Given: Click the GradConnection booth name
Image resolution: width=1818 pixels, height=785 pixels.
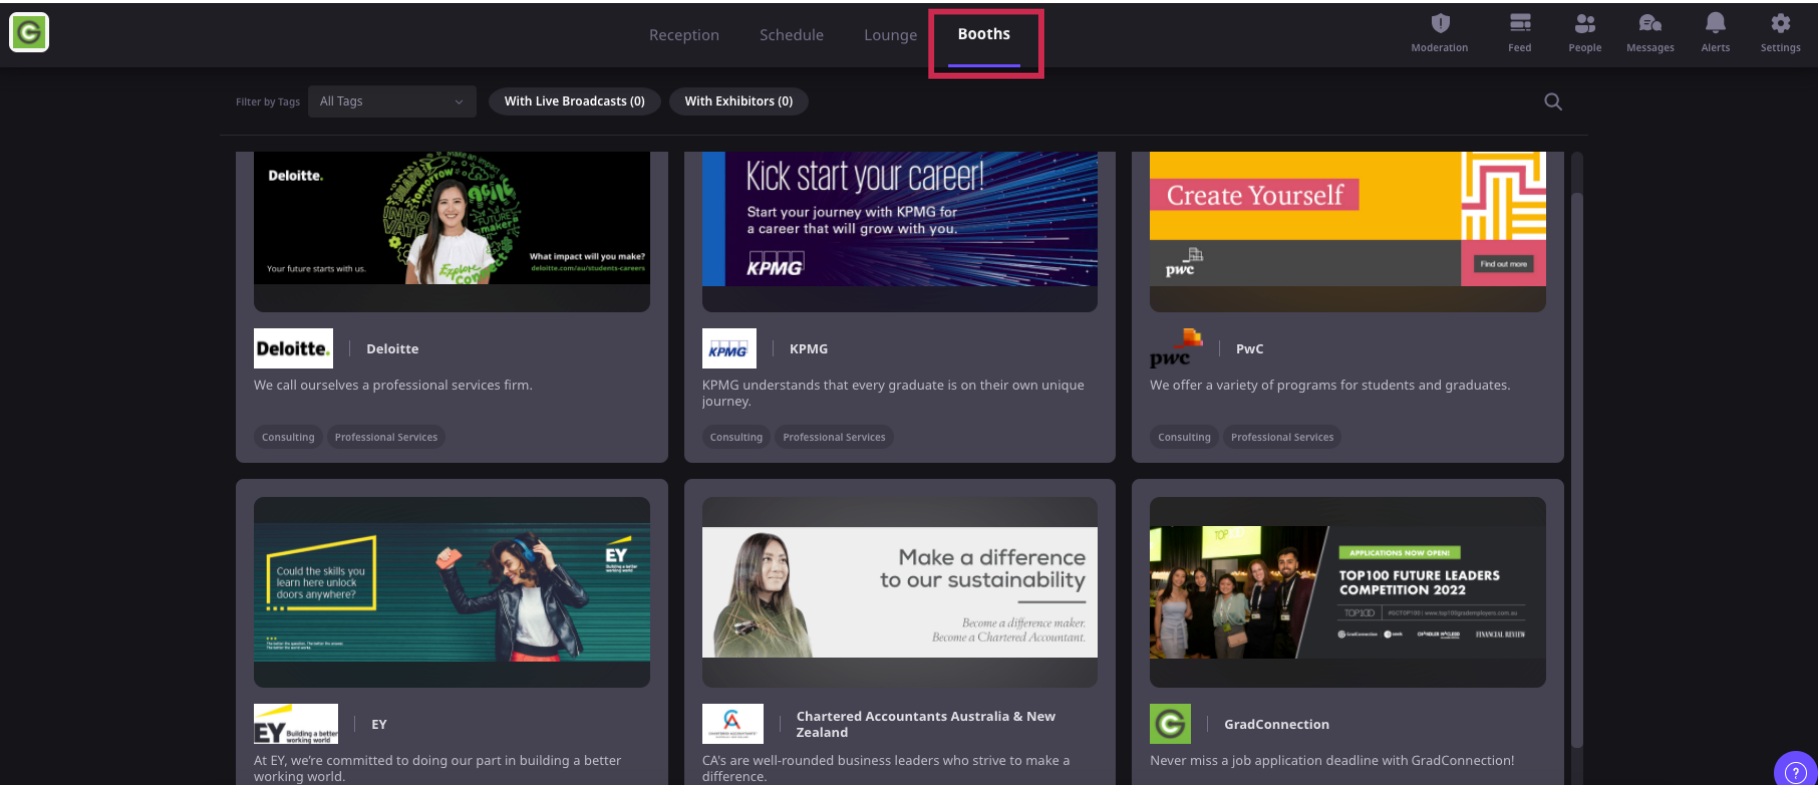Looking at the screenshot, I should 1276,724.
